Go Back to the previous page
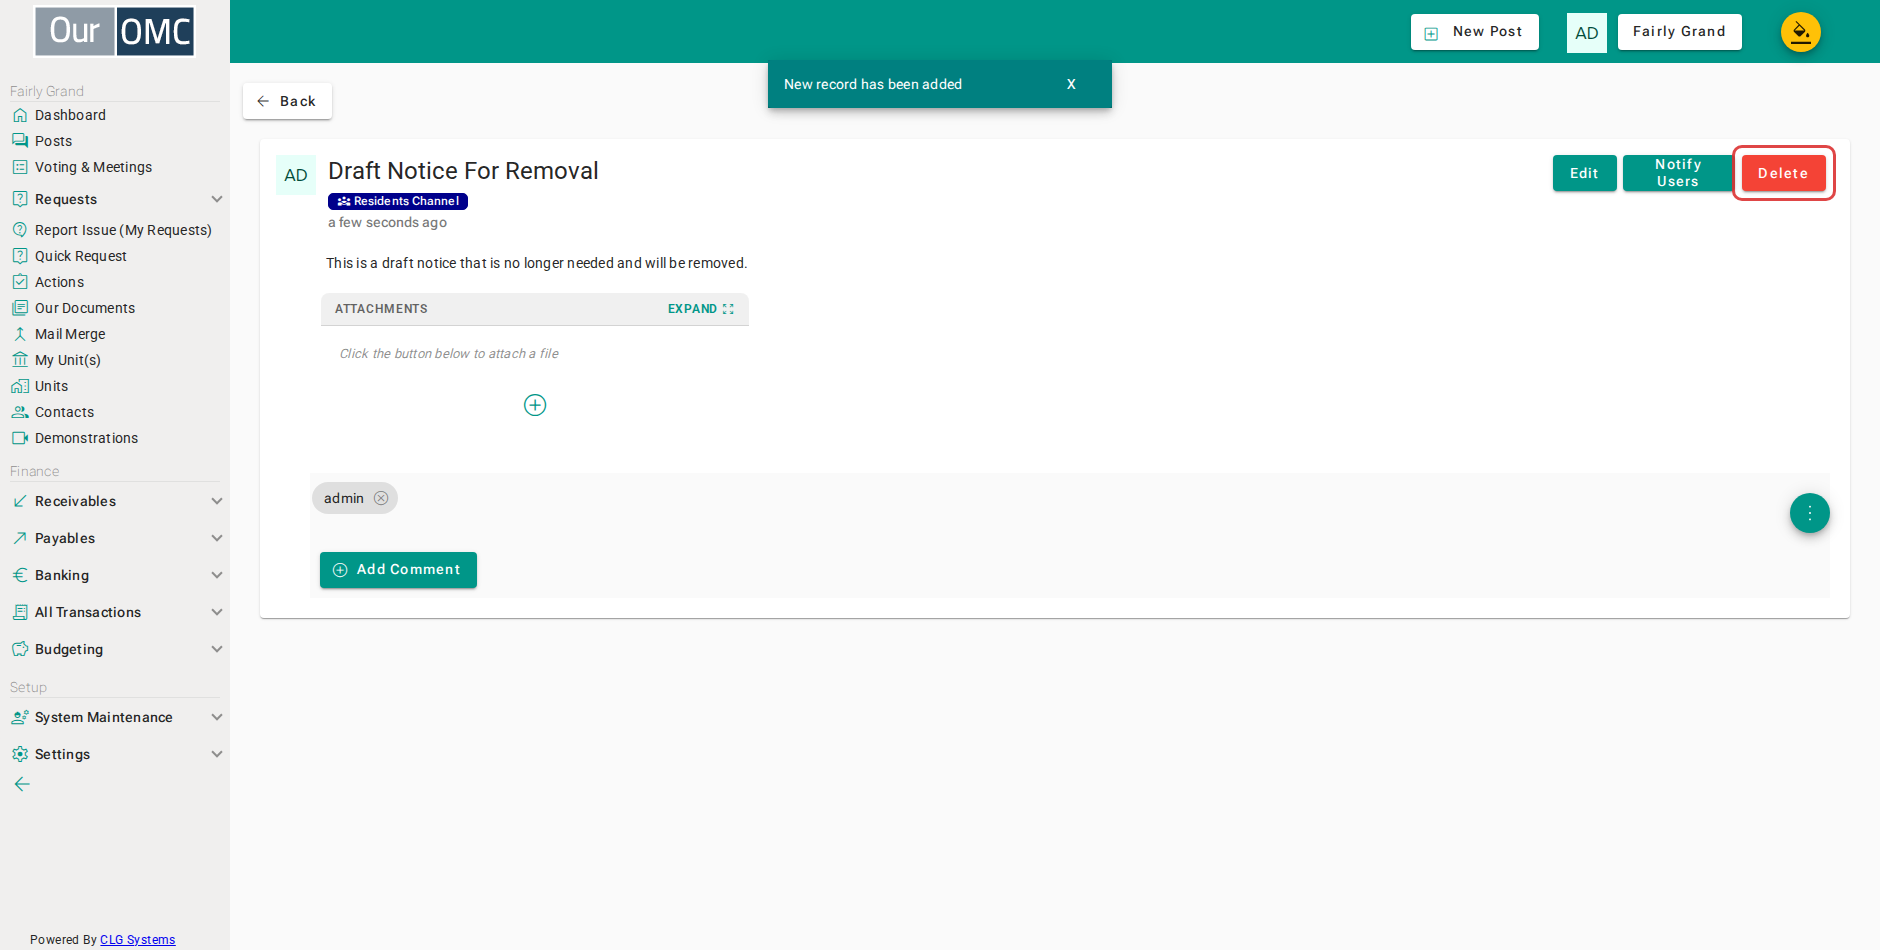1880x950 pixels. (287, 101)
